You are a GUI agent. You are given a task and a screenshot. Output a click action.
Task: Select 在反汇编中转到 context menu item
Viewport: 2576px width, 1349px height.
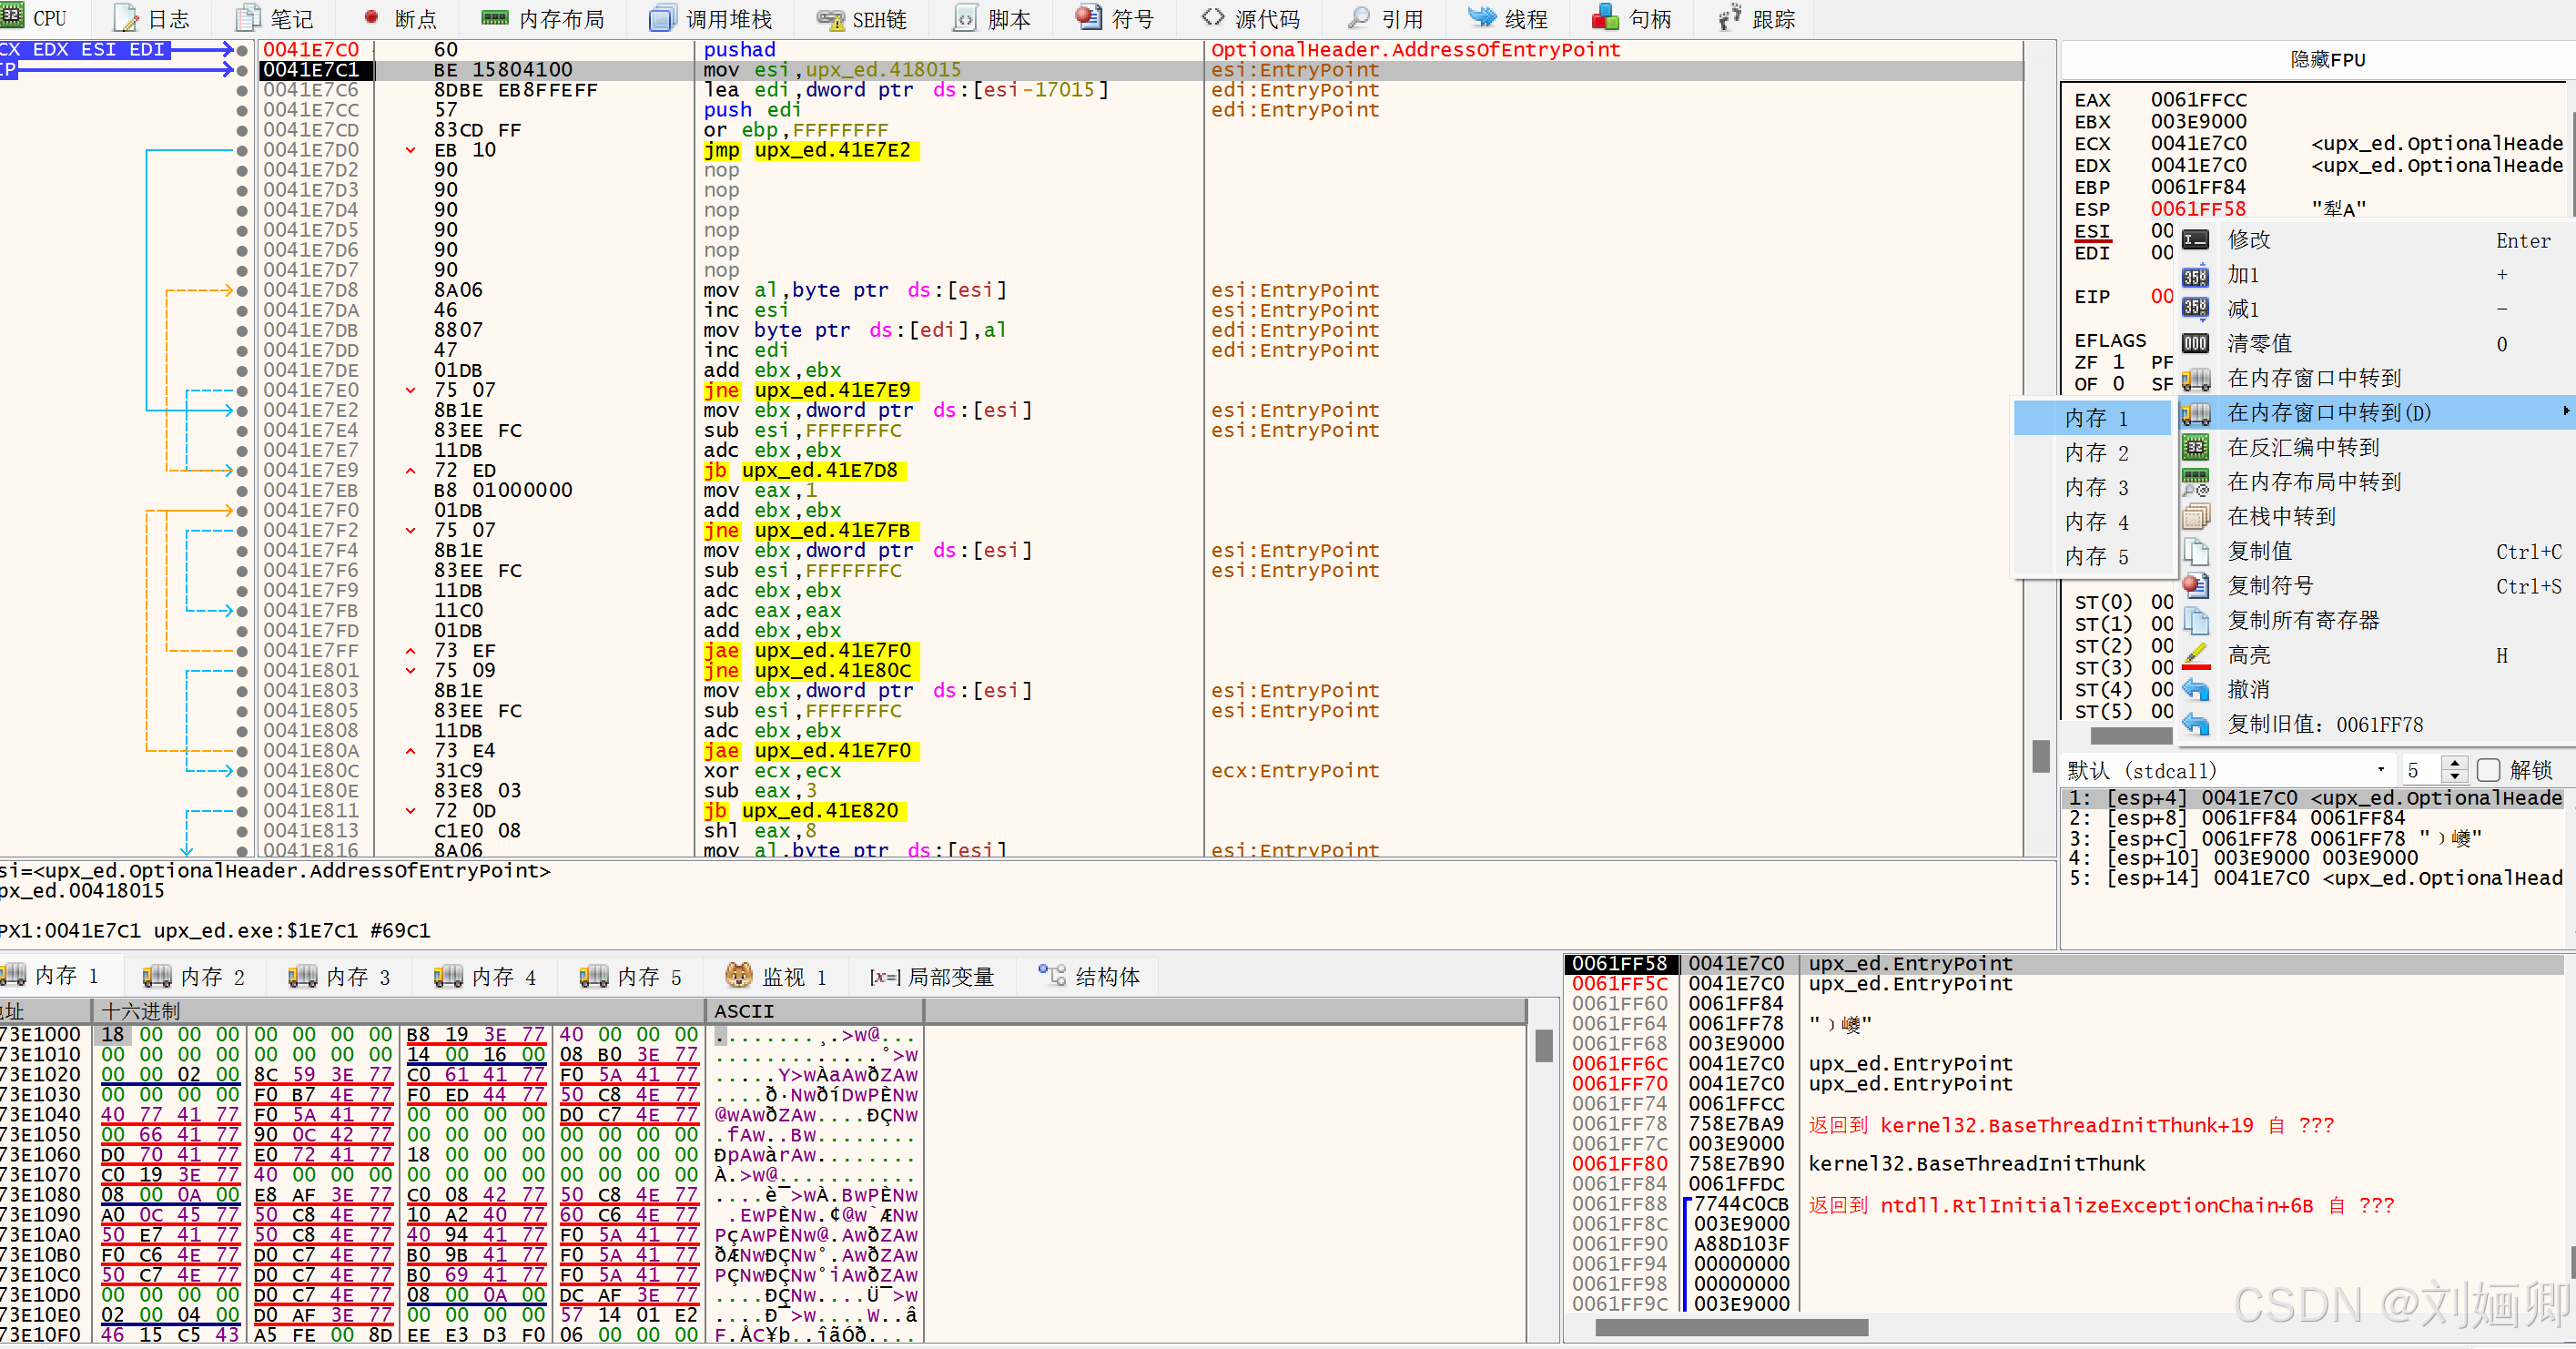tap(2302, 447)
